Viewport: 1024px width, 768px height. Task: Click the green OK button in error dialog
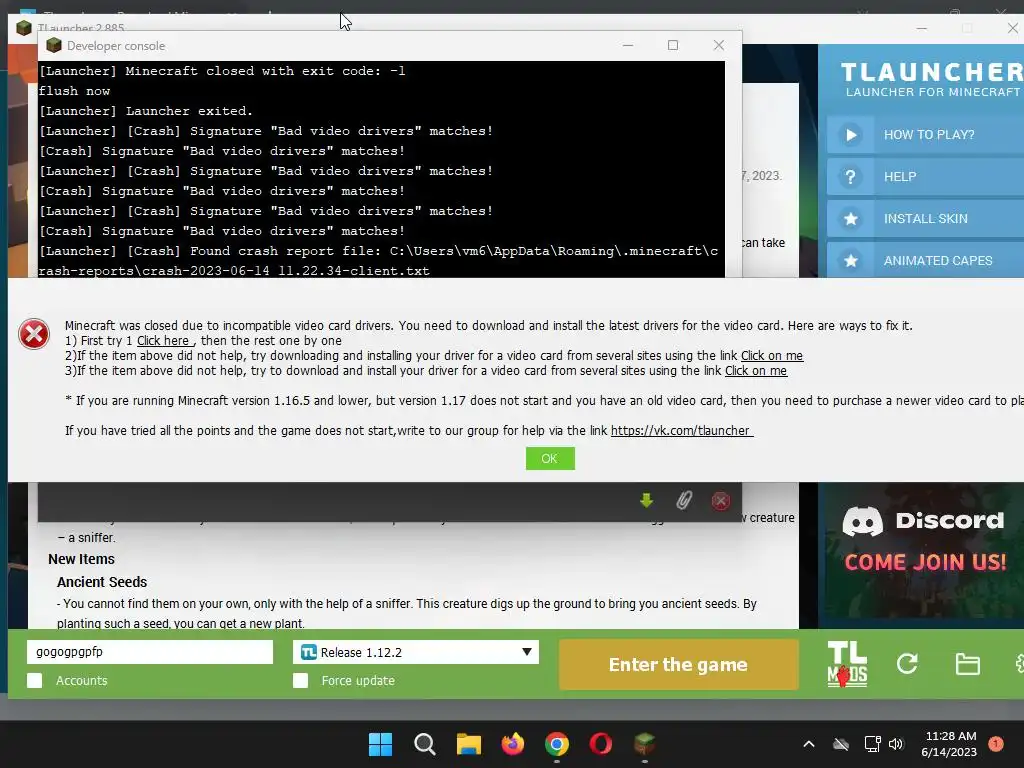point(550,458)
